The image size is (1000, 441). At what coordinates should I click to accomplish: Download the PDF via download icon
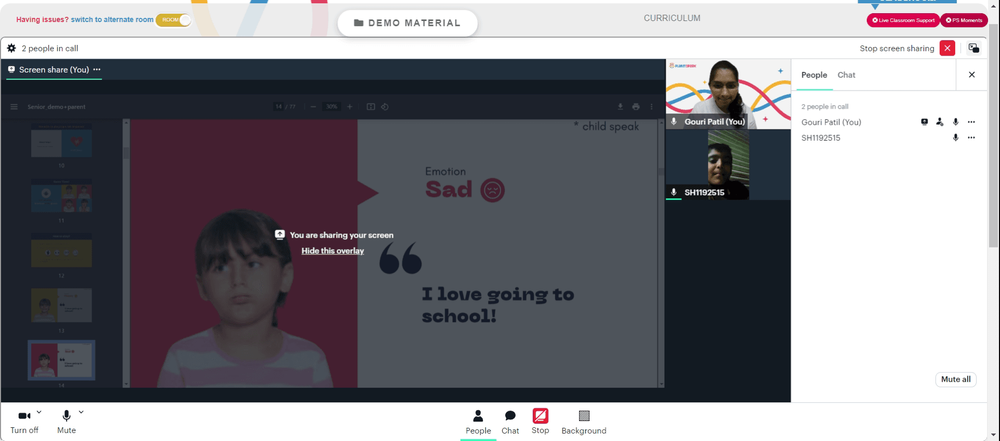tap(620, 107)
